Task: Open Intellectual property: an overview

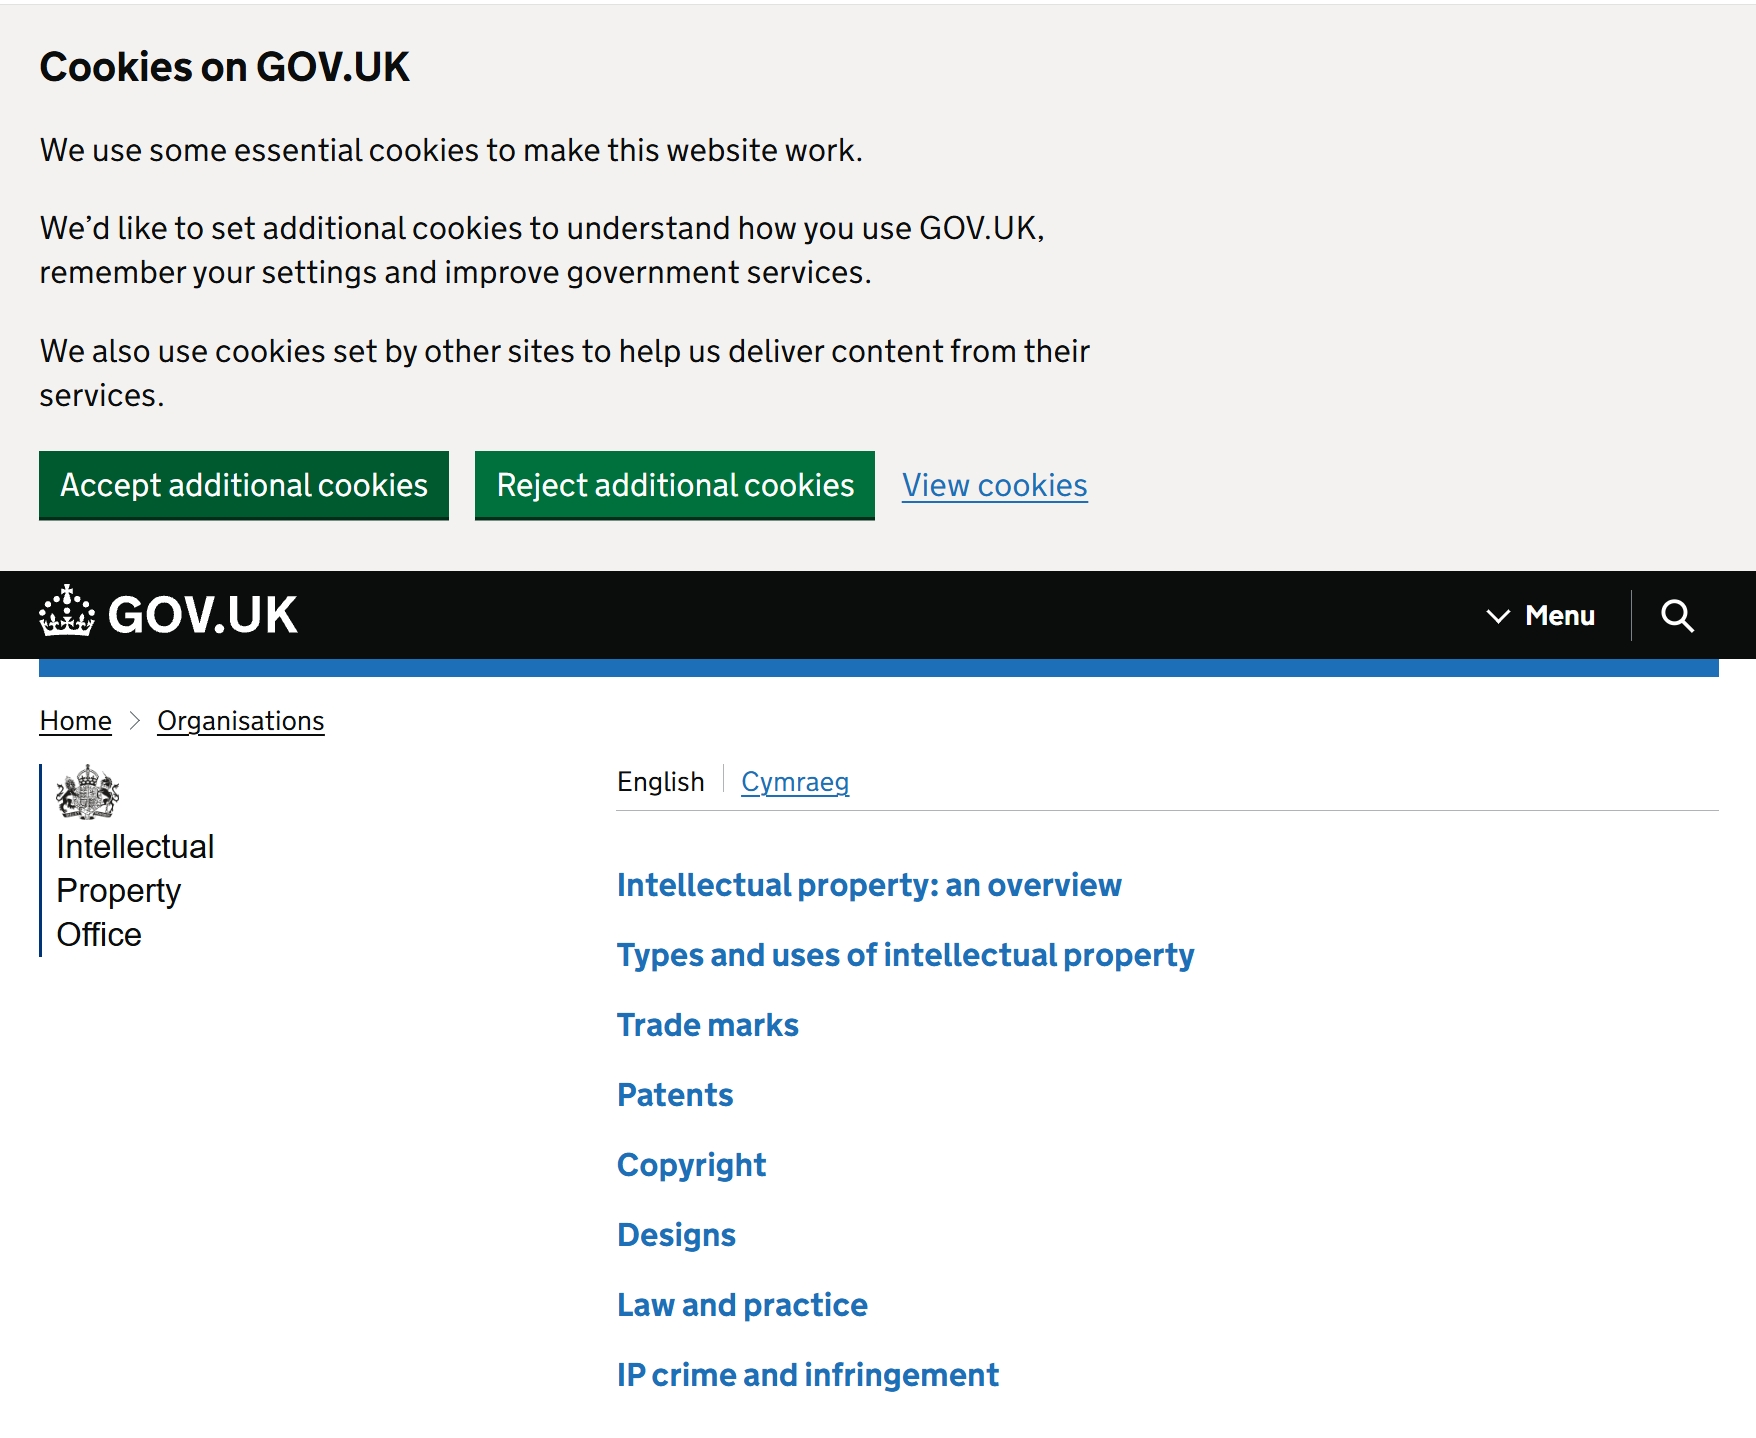Action: point(869,885)
